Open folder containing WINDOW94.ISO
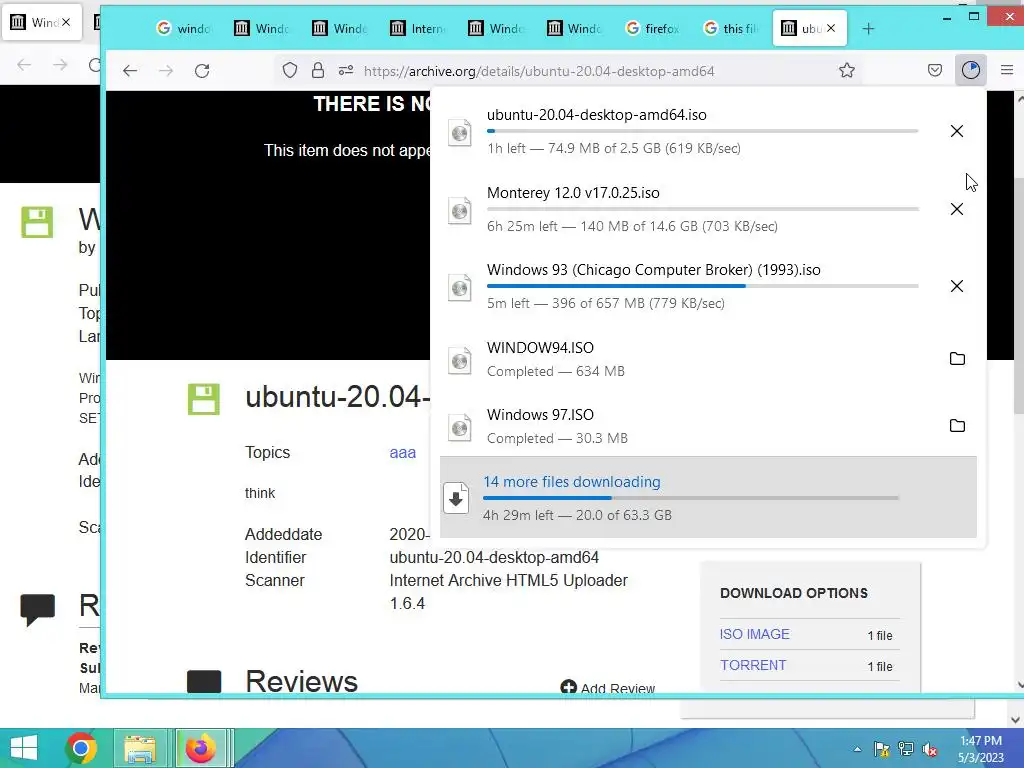Viewport: 1024px width, 768px height. pyautogui.click(x=957, y=359)
